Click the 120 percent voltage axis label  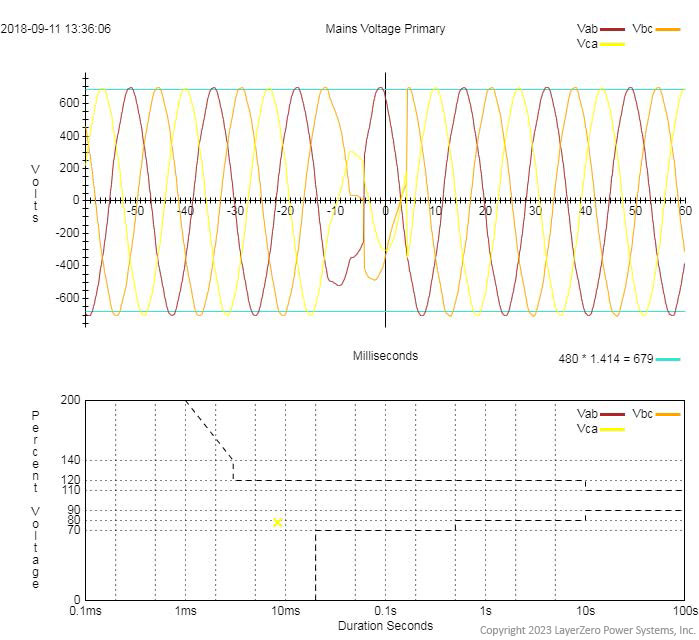[x=70, y=480]
